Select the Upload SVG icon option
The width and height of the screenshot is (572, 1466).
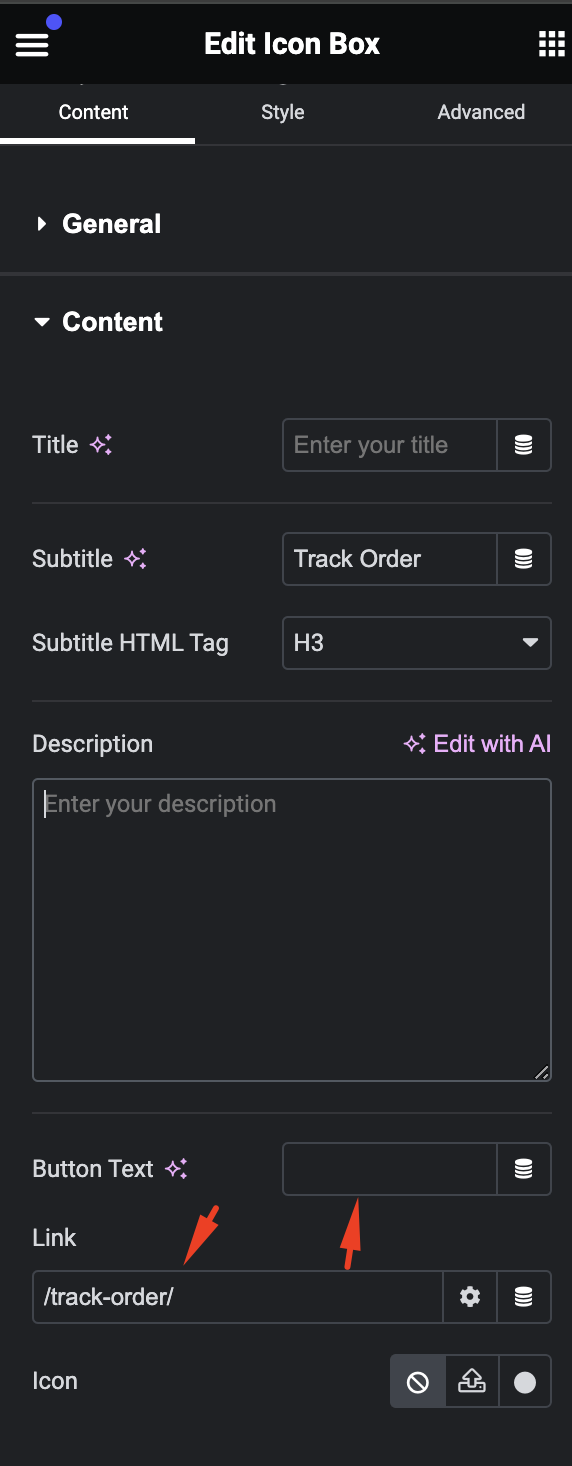point(471,1382)
